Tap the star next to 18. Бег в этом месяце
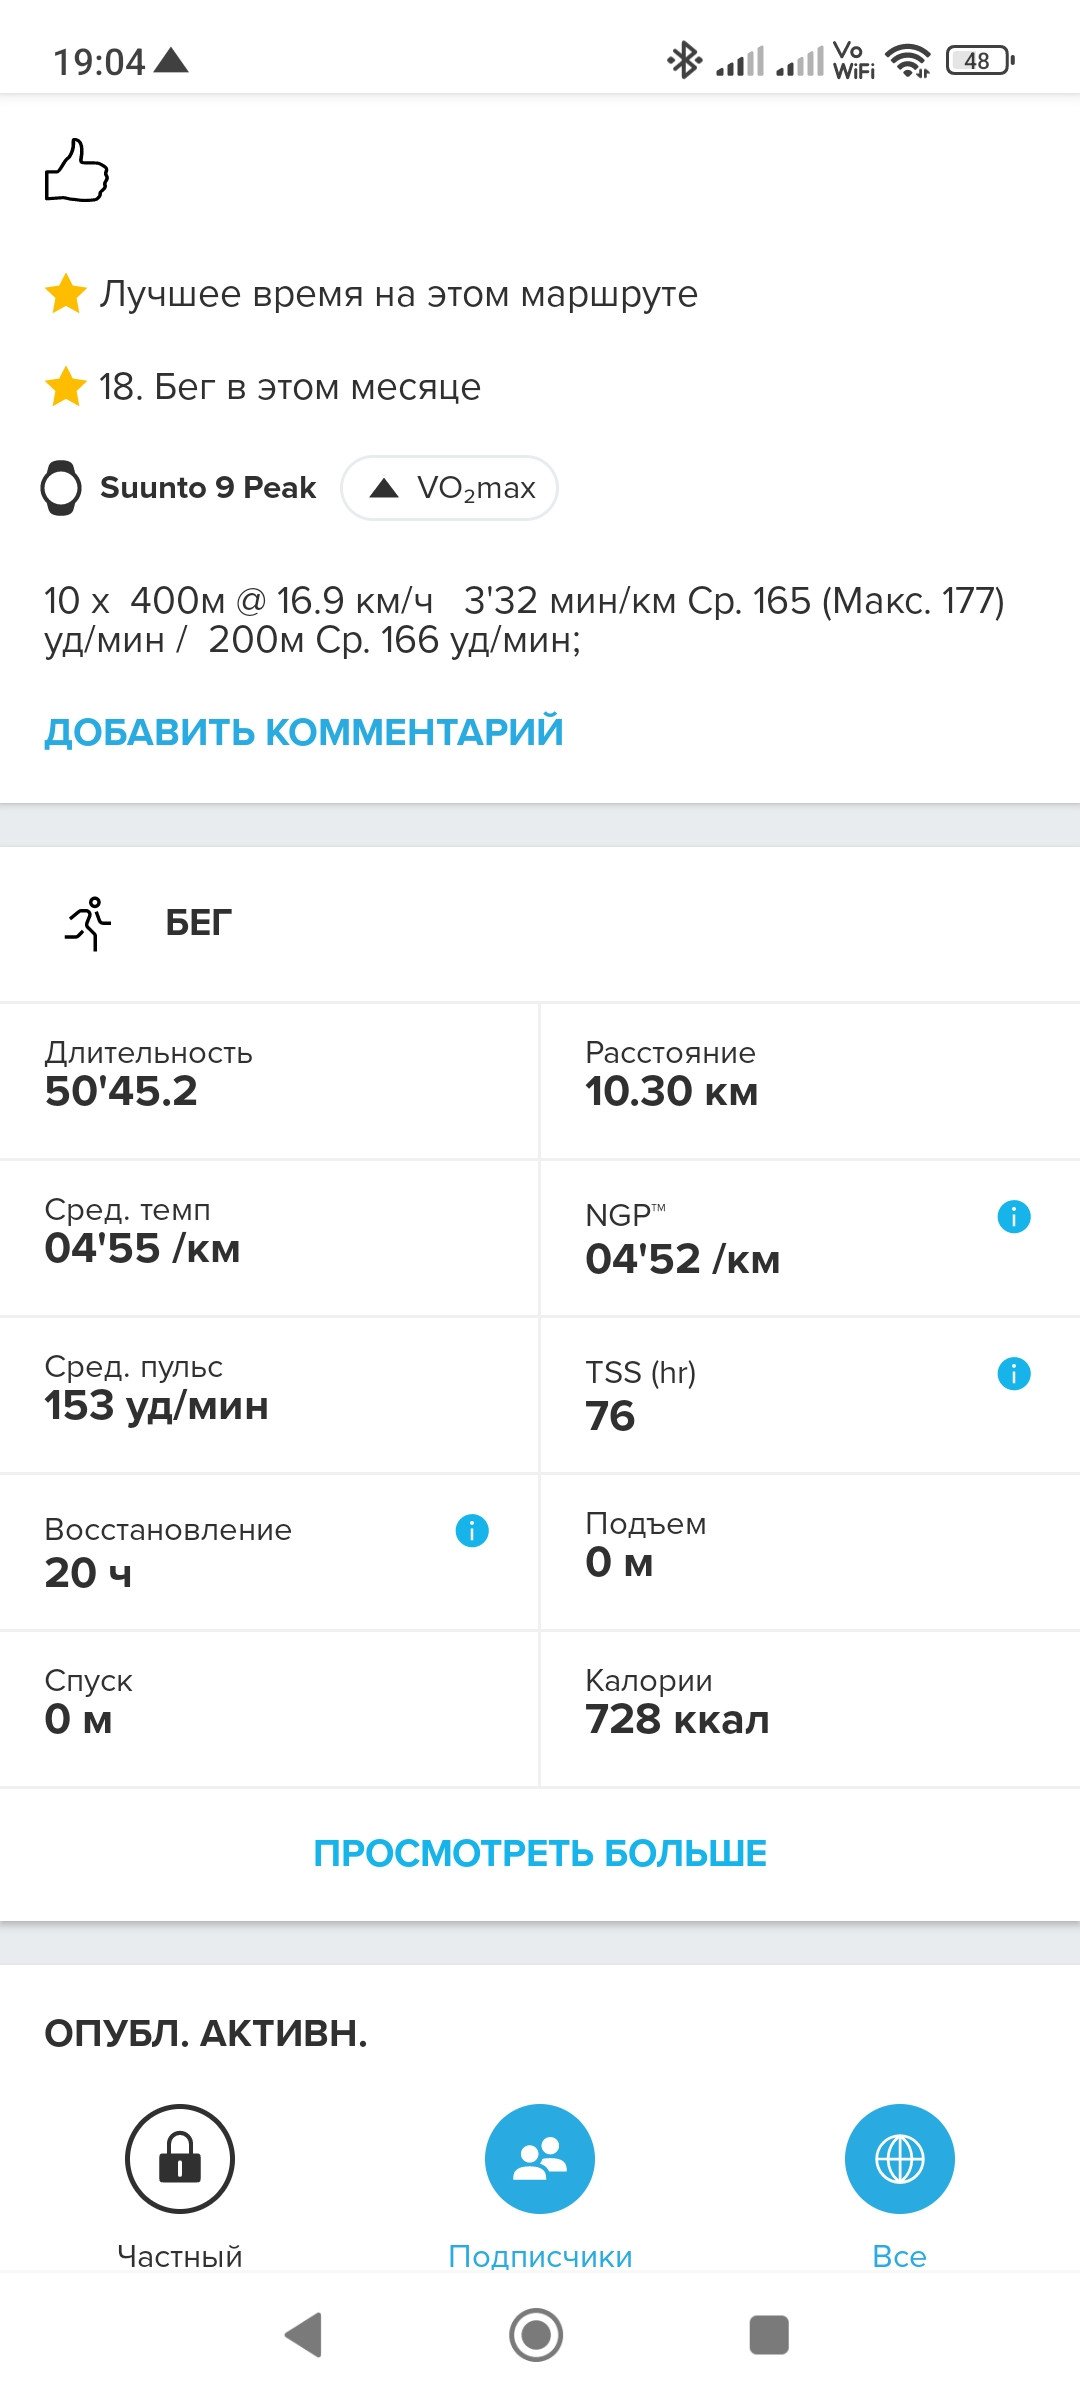This screenshot has height=2400, width=1080. [x=66, y=387]
